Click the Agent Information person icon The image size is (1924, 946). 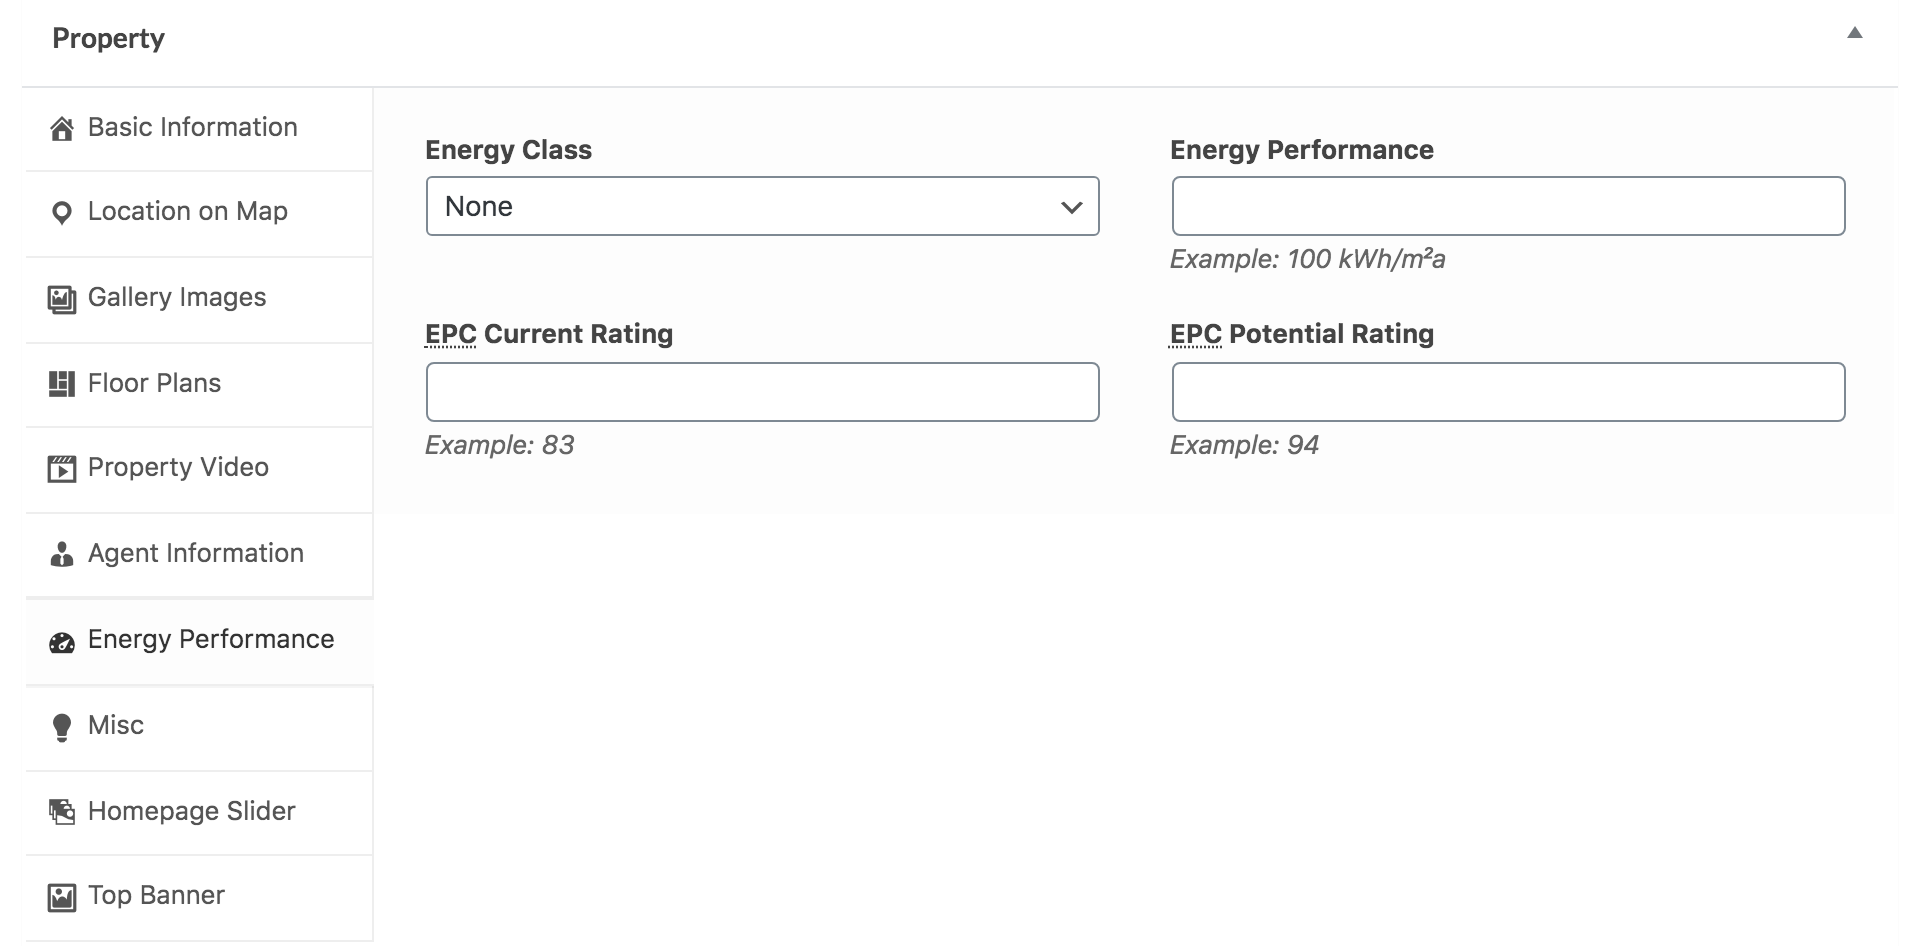62,555
